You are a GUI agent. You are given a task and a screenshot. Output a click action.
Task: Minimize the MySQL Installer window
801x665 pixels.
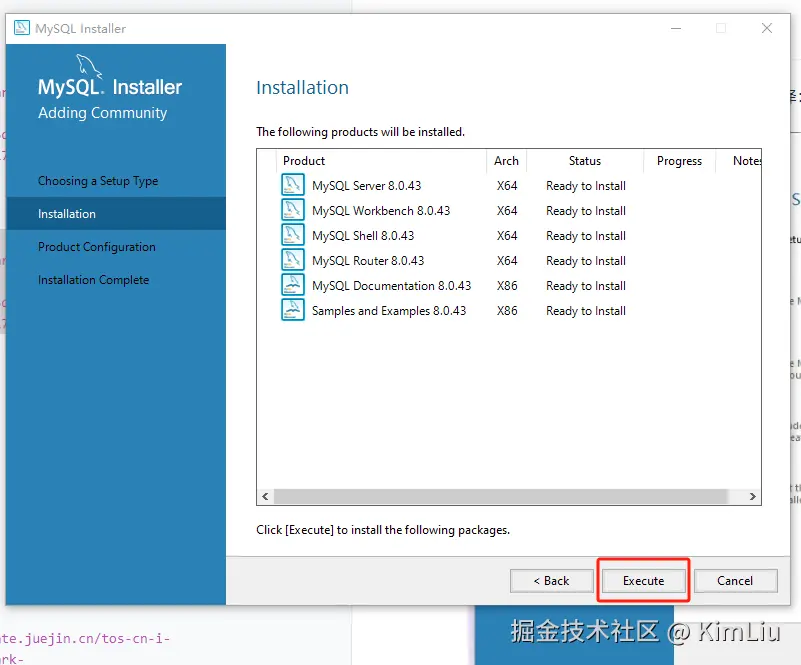click(676, 28)
